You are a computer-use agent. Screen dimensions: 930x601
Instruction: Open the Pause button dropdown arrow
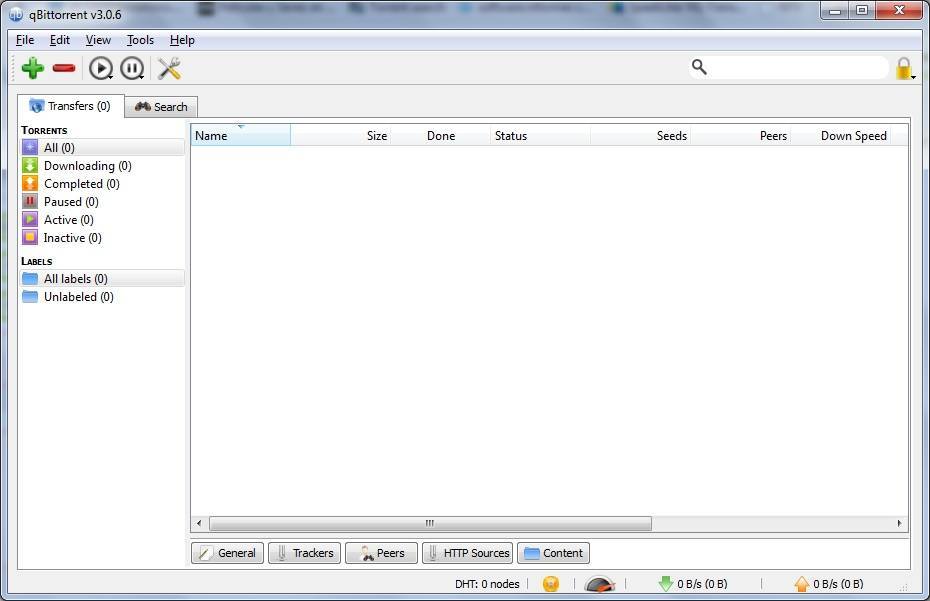pyautogui.click(x=142, y=76)
